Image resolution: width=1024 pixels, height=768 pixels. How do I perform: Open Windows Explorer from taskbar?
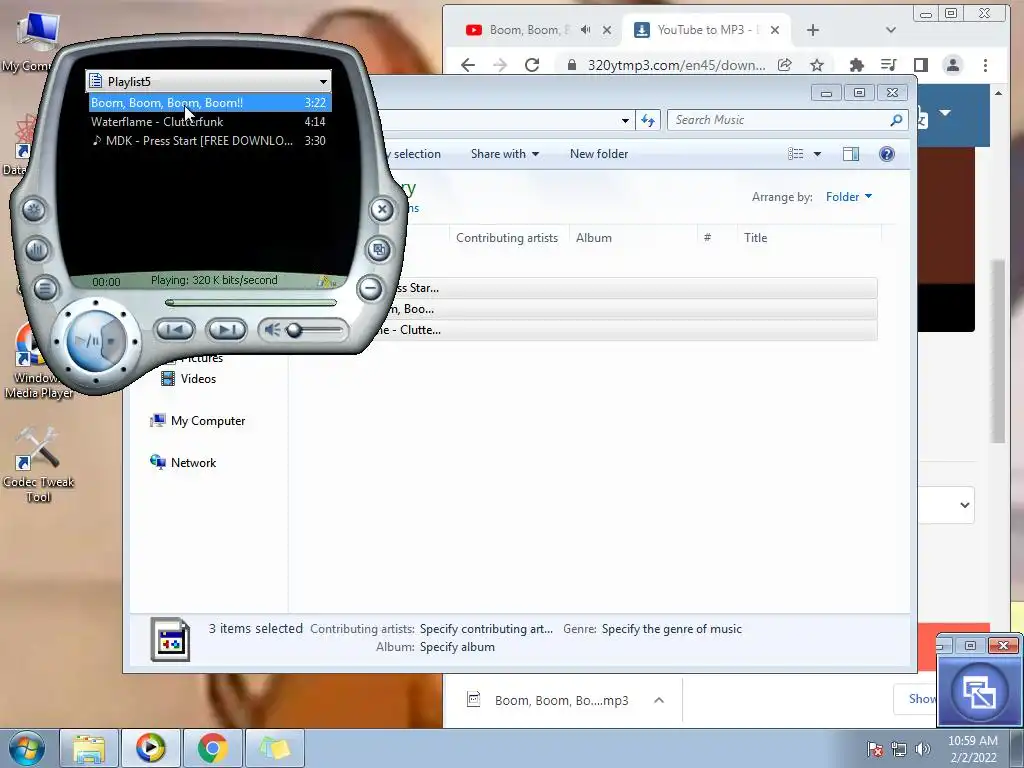coord(89,748)
